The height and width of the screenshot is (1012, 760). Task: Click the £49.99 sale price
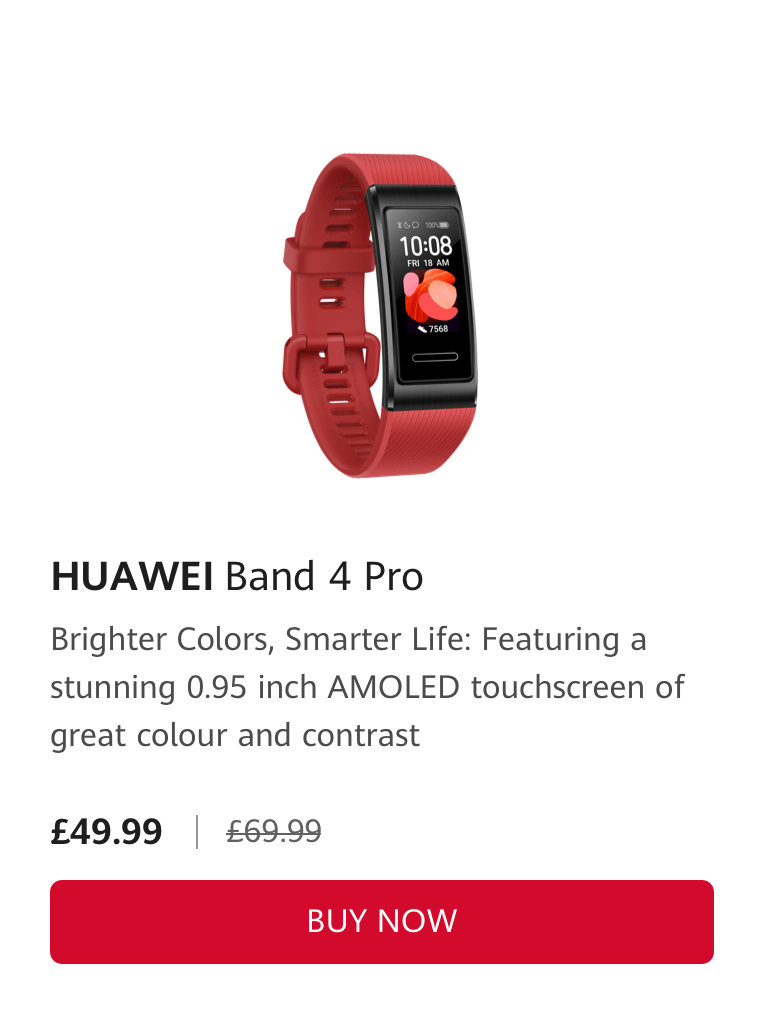pyautogui.click(x=106, y=831)
